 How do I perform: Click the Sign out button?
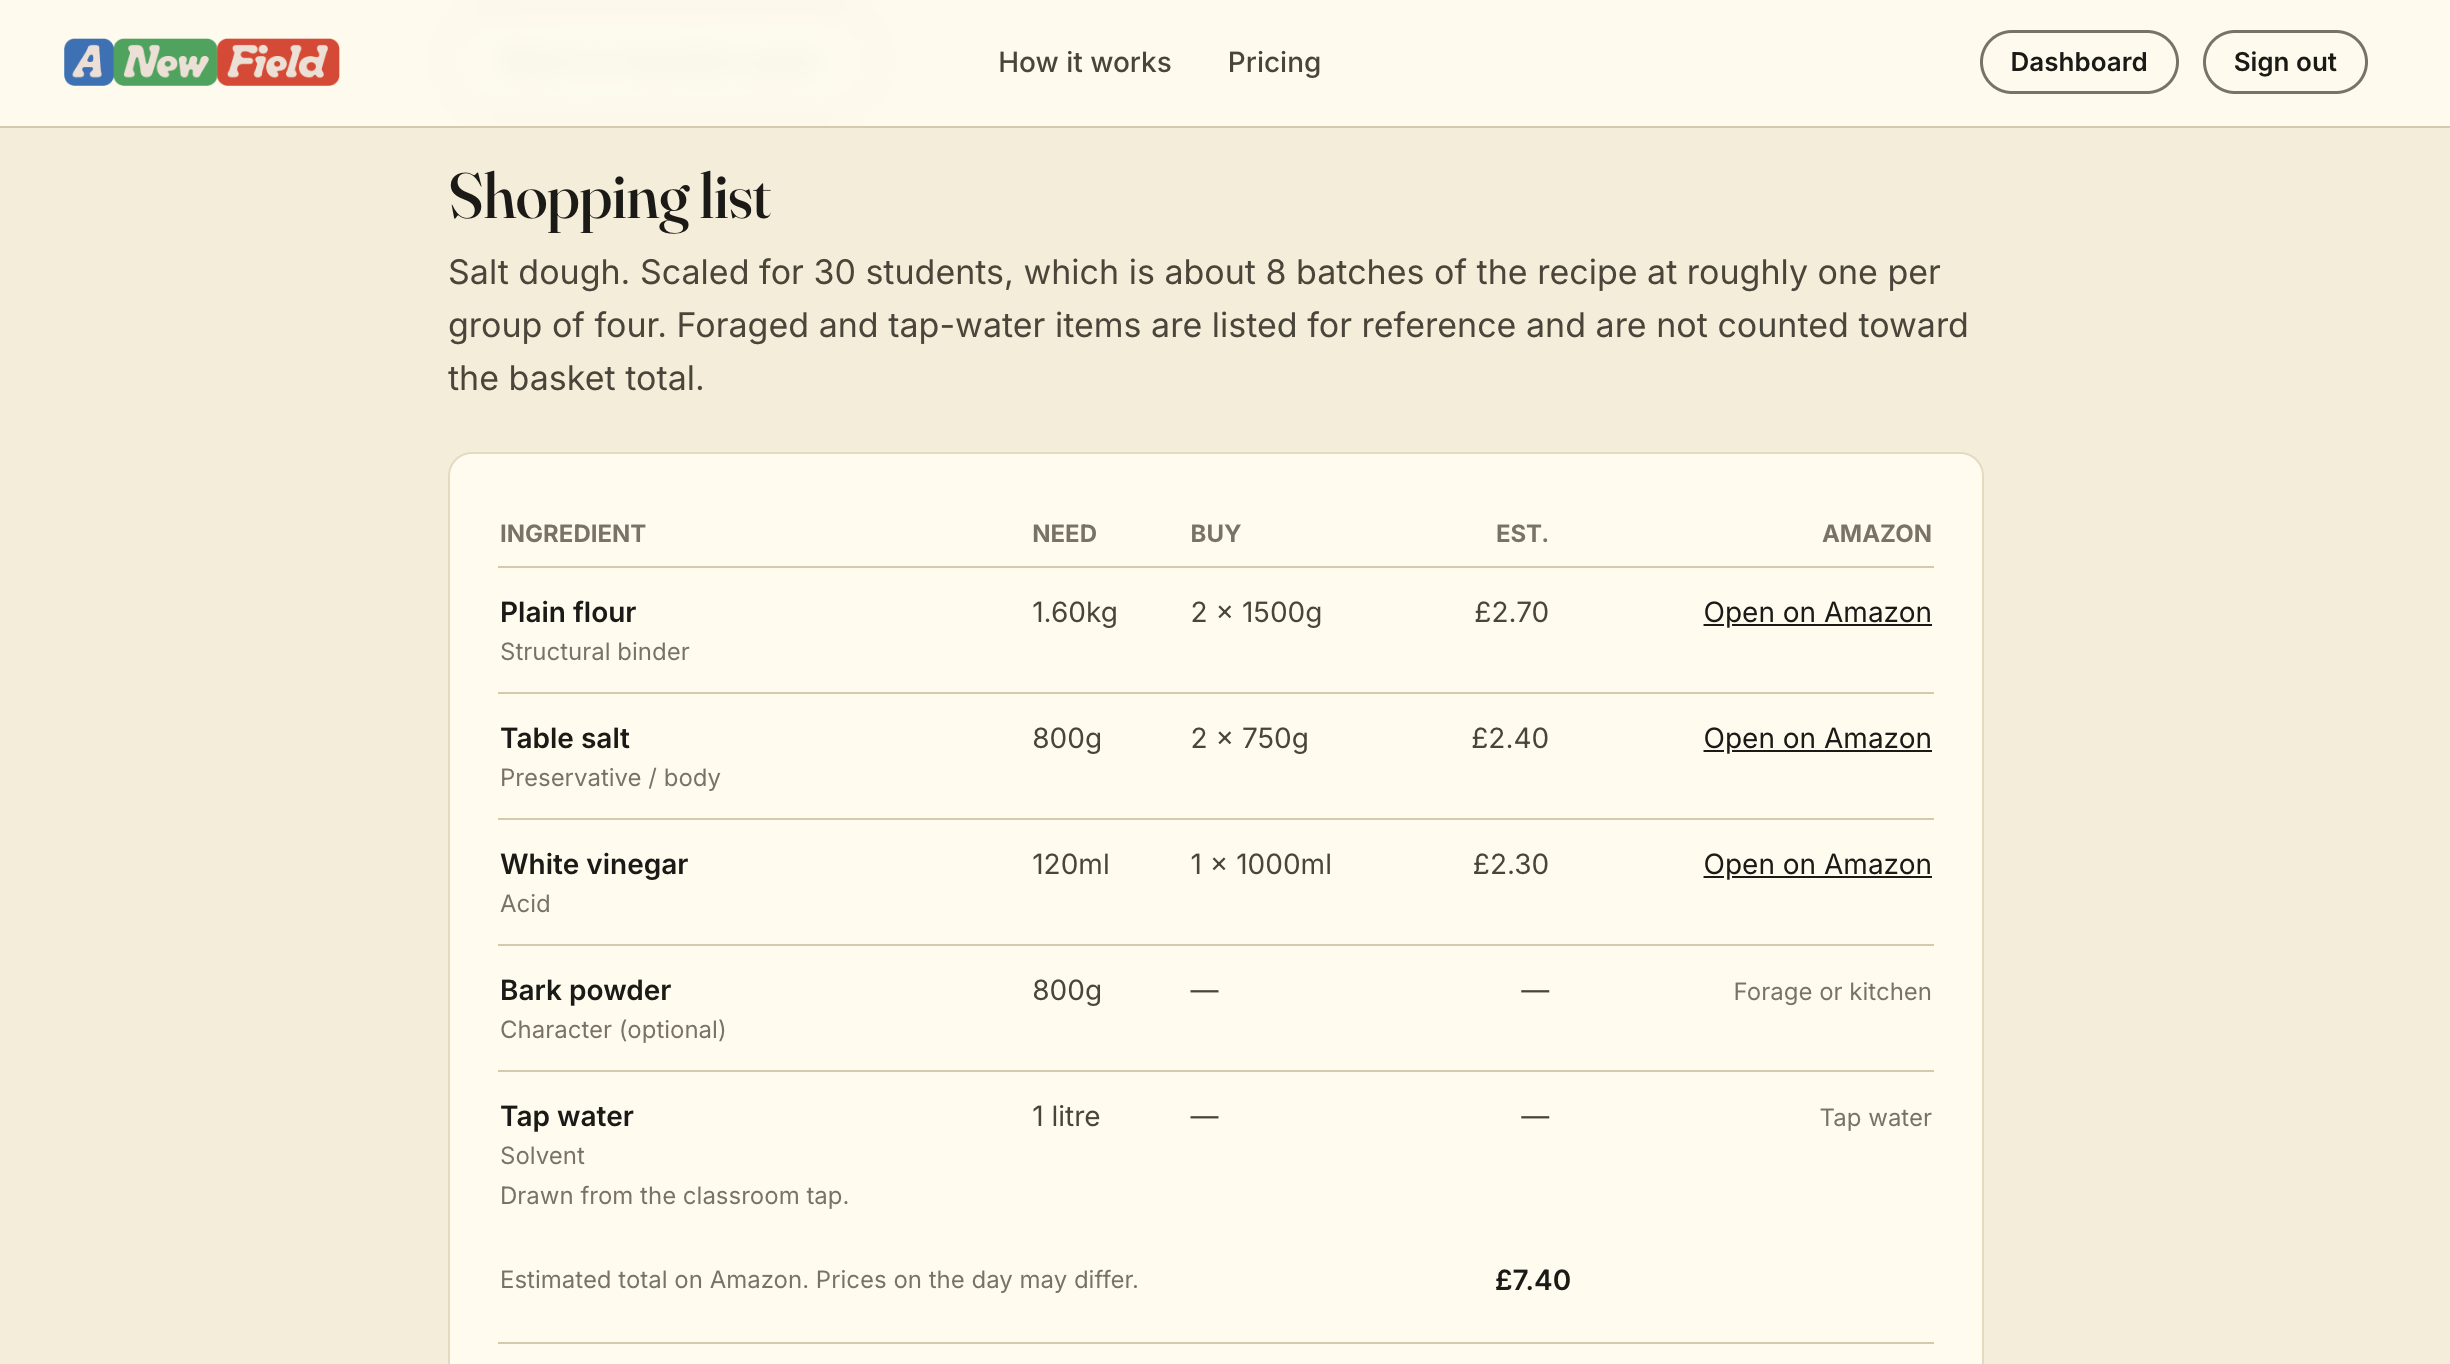[2284, 62]
